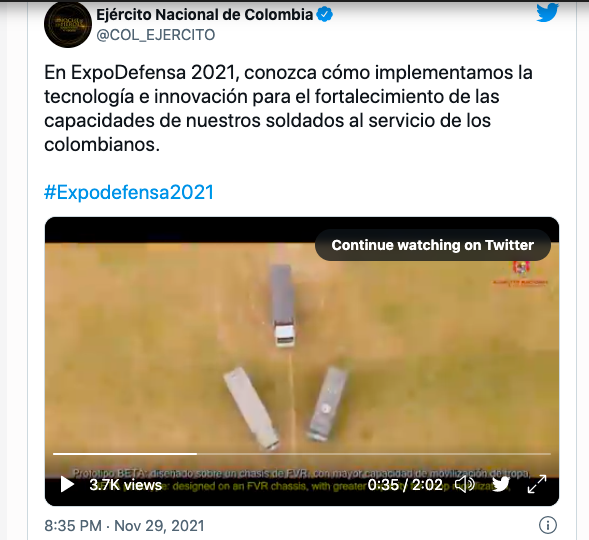589x540 pixels.
Task: Click the blue verified badge
Action: coord(325,15)
